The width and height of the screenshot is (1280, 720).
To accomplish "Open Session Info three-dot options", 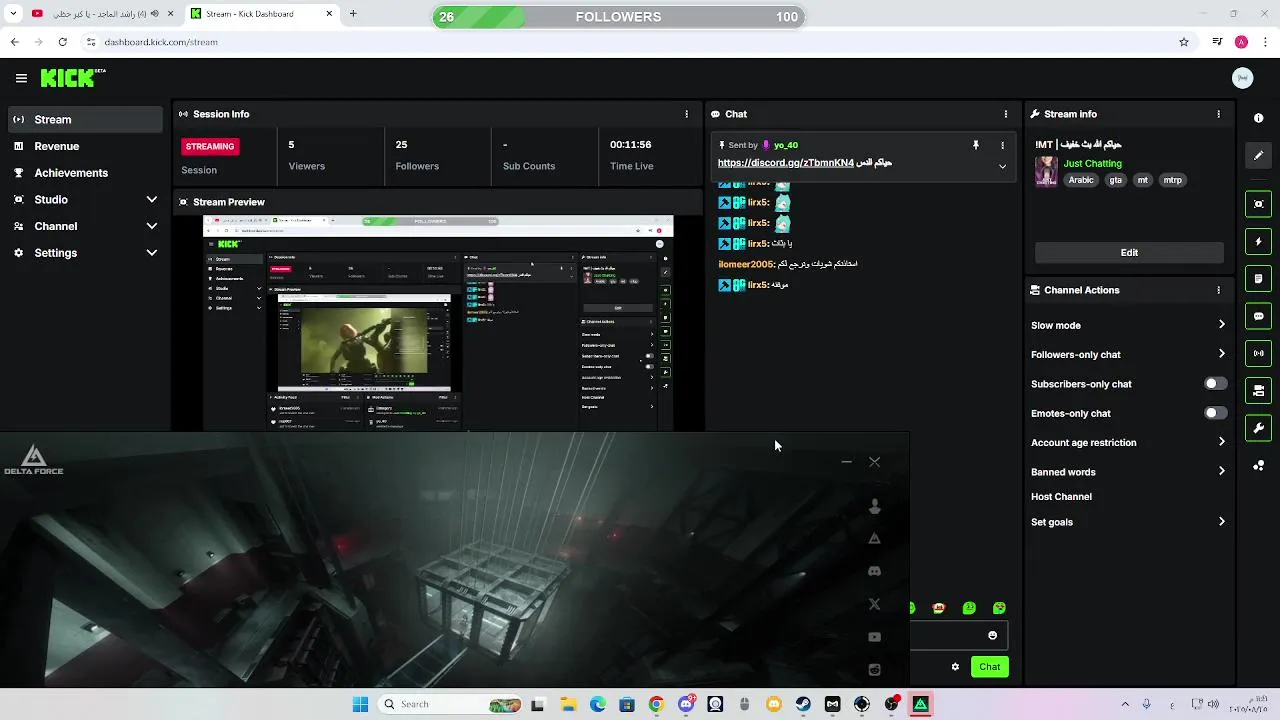I will click(686, 114).
